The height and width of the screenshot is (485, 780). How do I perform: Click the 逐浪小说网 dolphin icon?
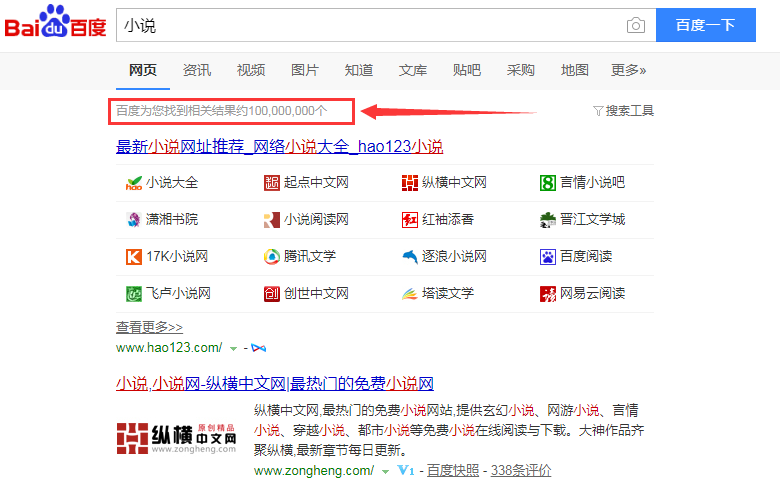[x=409, y=257]
